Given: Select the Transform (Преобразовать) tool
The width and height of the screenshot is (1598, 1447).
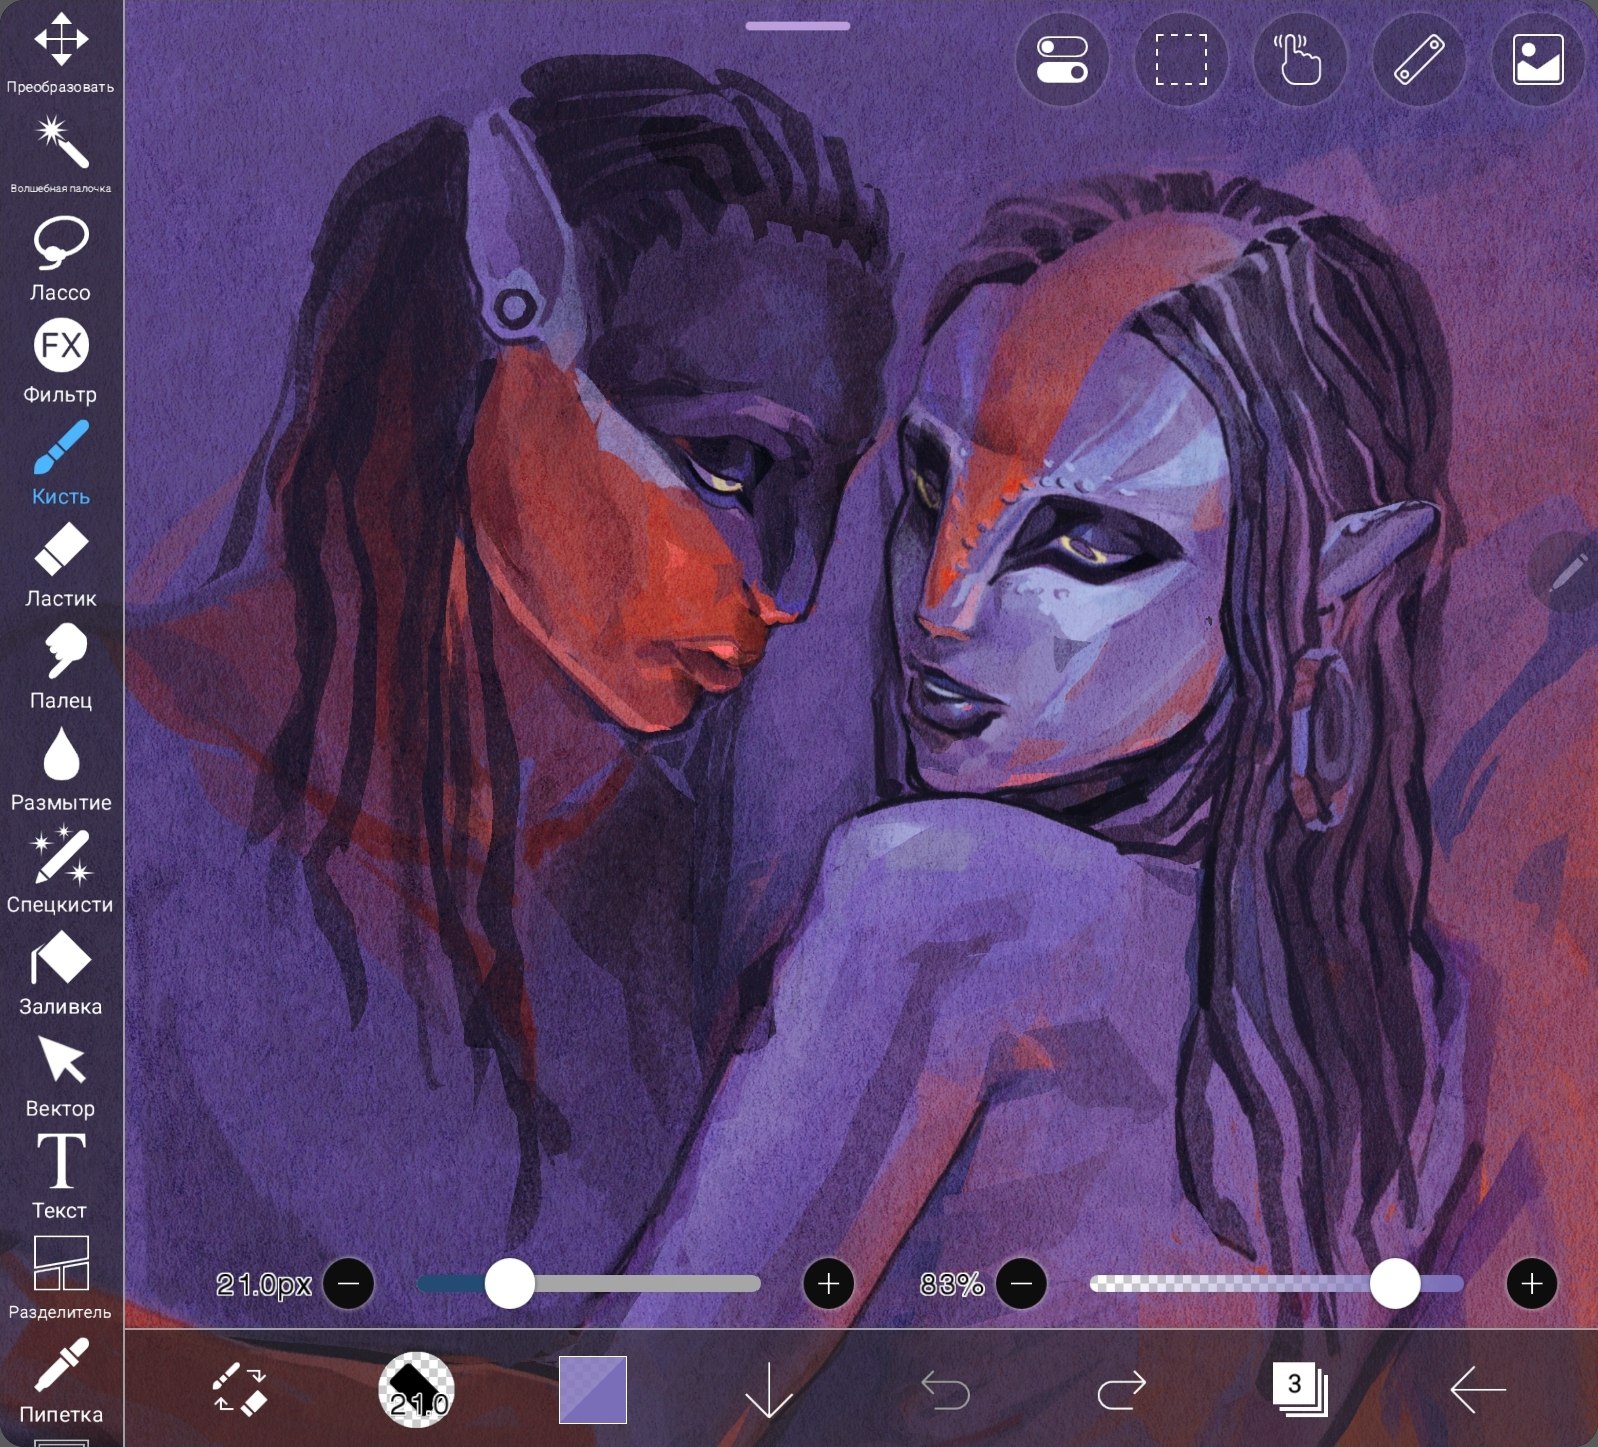Looking at the screenshot, I should coord(61,52).
